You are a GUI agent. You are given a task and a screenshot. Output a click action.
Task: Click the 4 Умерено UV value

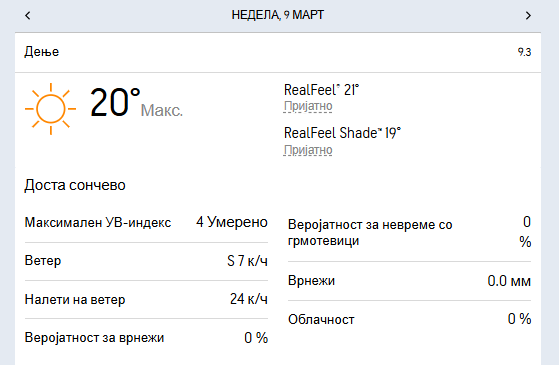232,222
